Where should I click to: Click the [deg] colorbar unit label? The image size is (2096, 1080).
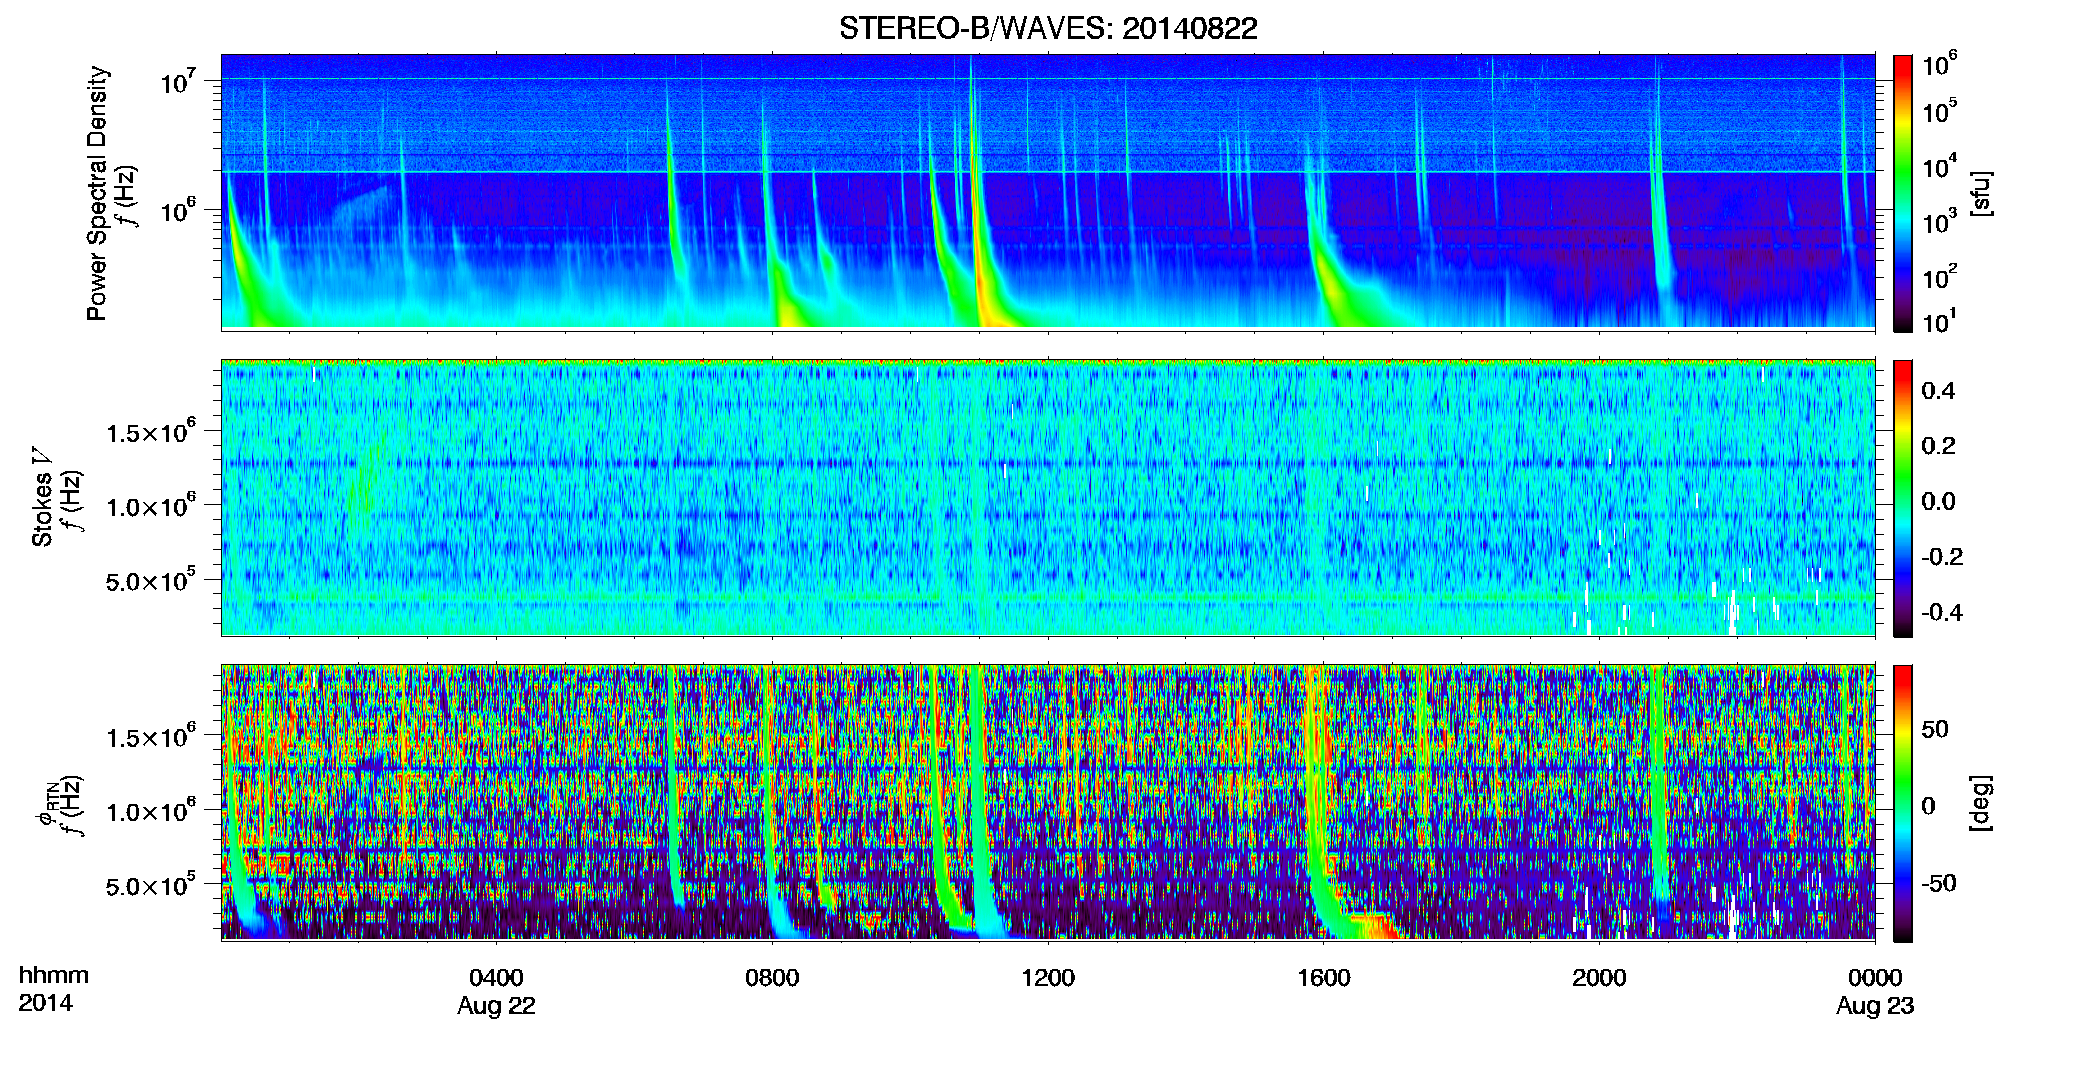(1981, 803)
